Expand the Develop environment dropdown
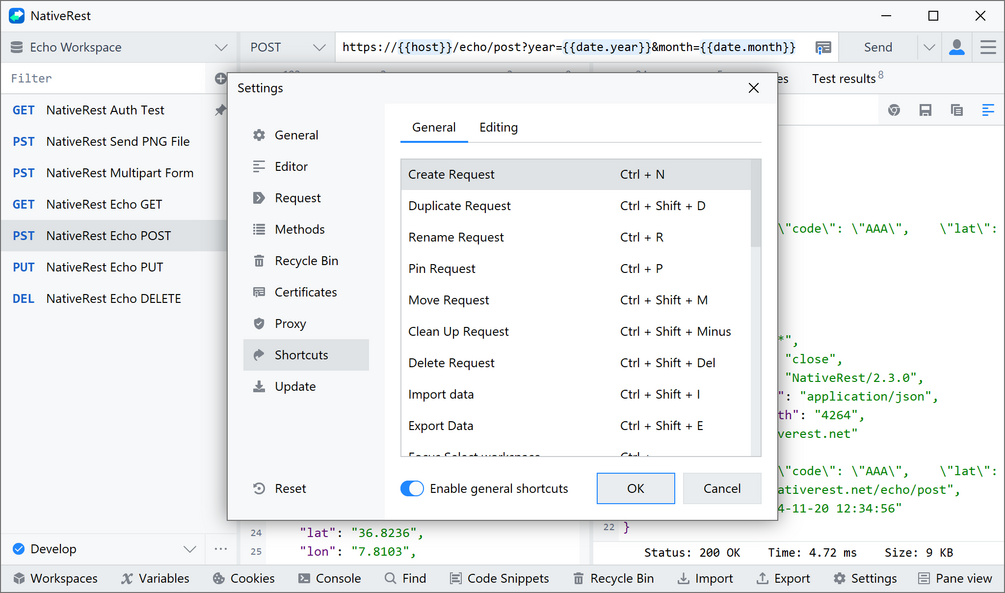This screenshot has width=1005, height=593. pyautogui.click(x=190, y=549)
